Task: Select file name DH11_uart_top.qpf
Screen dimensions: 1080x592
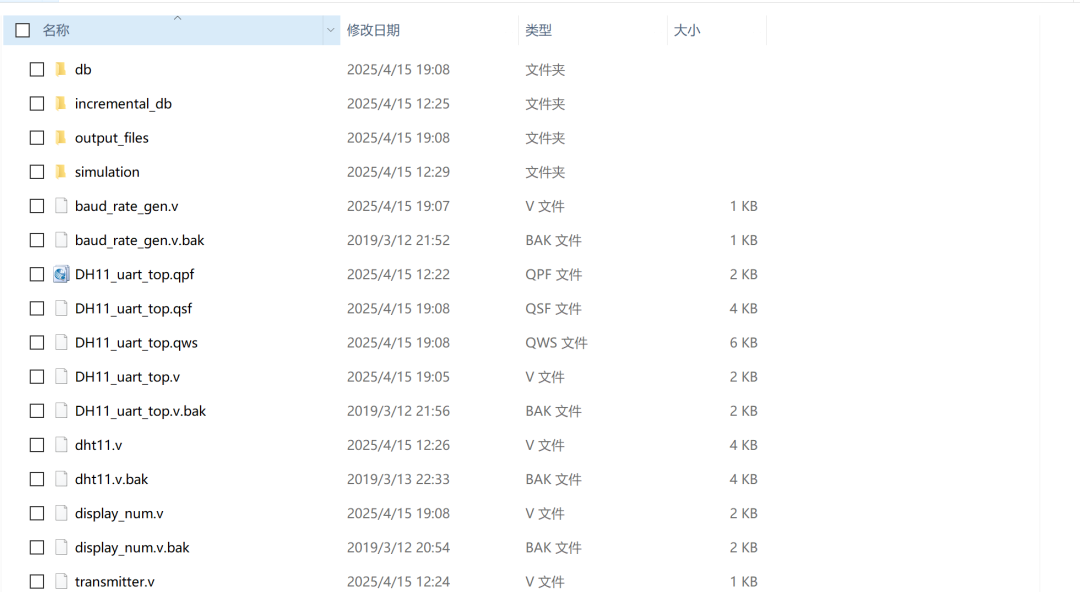Action: [134, 274]
